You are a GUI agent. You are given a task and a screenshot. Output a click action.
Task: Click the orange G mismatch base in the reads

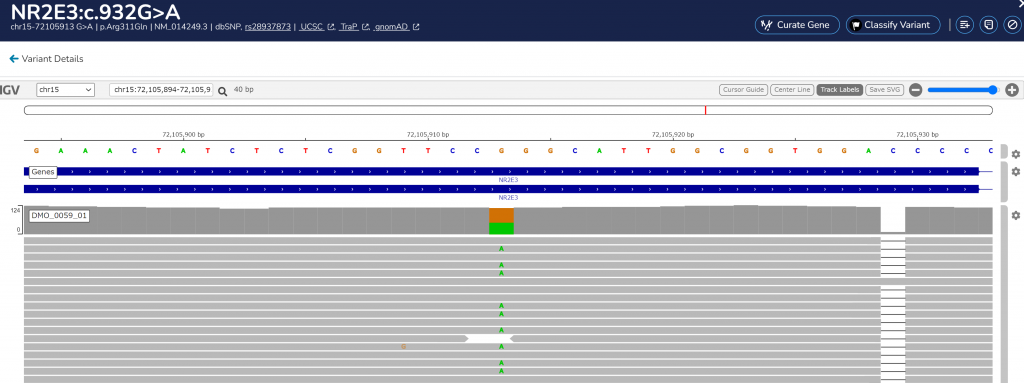[404, 346]
